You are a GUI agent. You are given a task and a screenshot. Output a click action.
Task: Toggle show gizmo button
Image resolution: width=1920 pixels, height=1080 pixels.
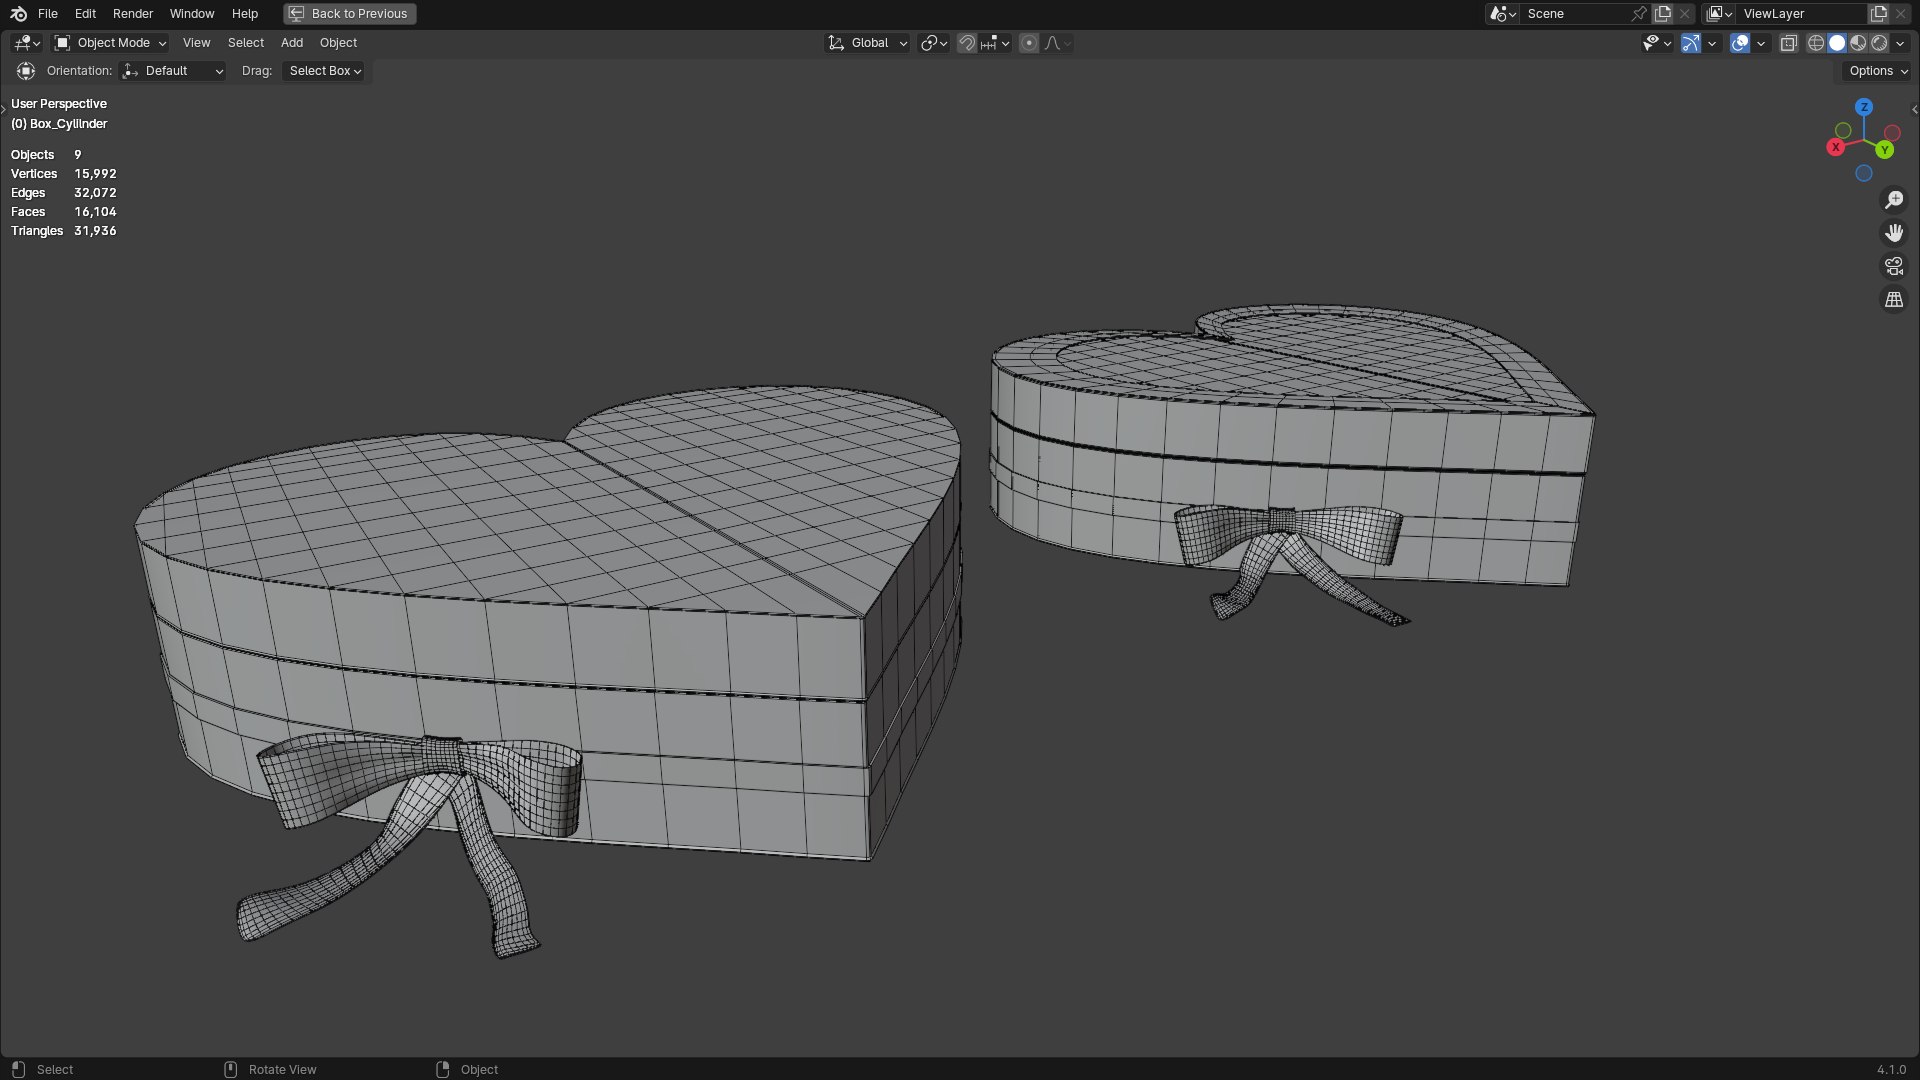coord(1691,43)
